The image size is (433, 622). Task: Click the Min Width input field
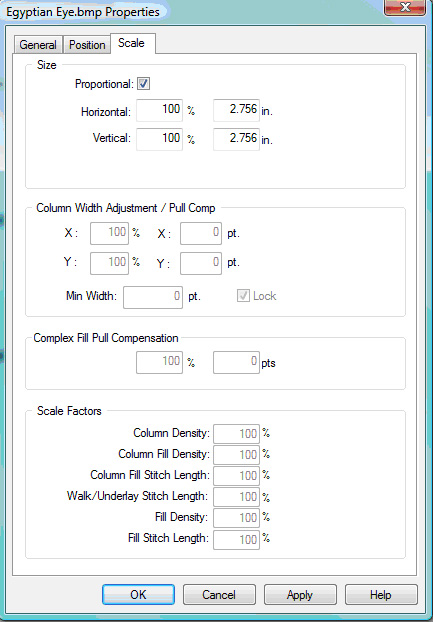tap(153, 297)
